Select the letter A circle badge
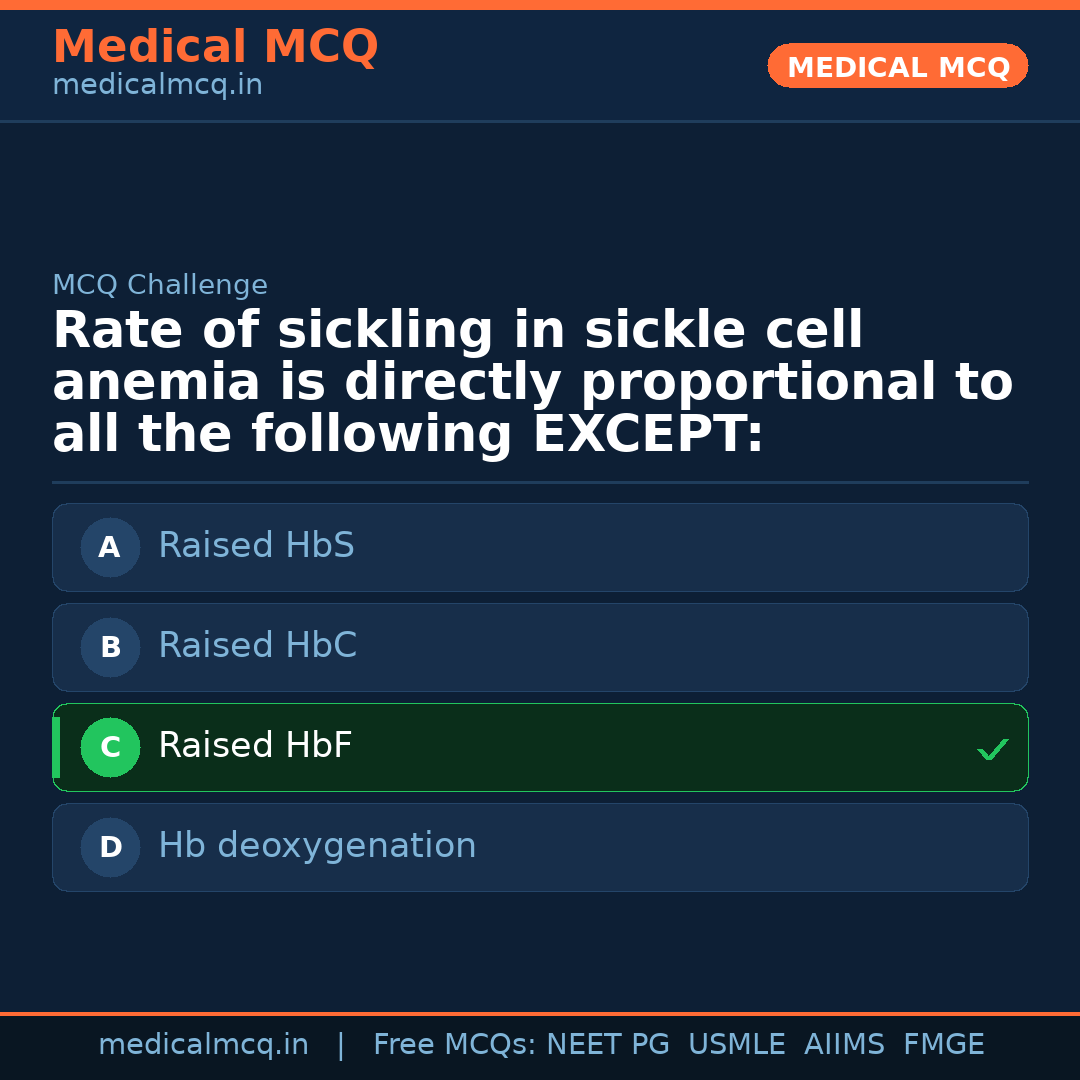The image size is (1080, 1080). click(110, 547)
